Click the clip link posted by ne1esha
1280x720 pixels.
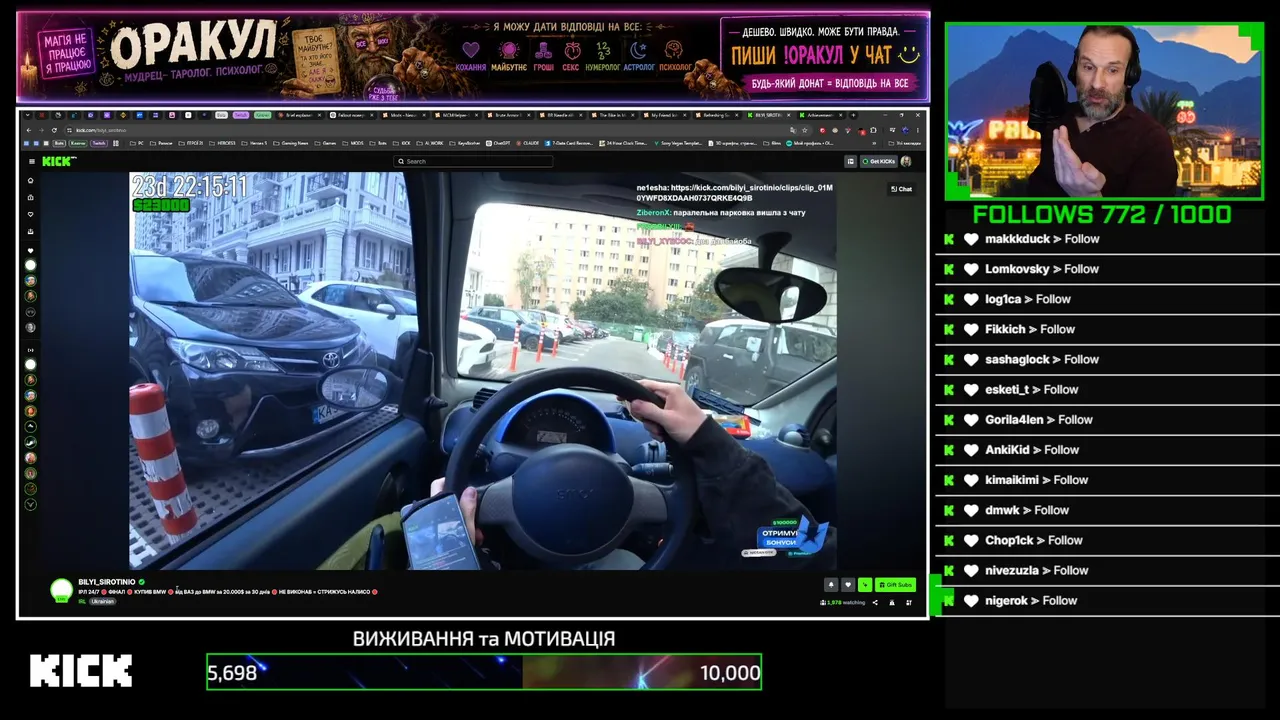735,193
